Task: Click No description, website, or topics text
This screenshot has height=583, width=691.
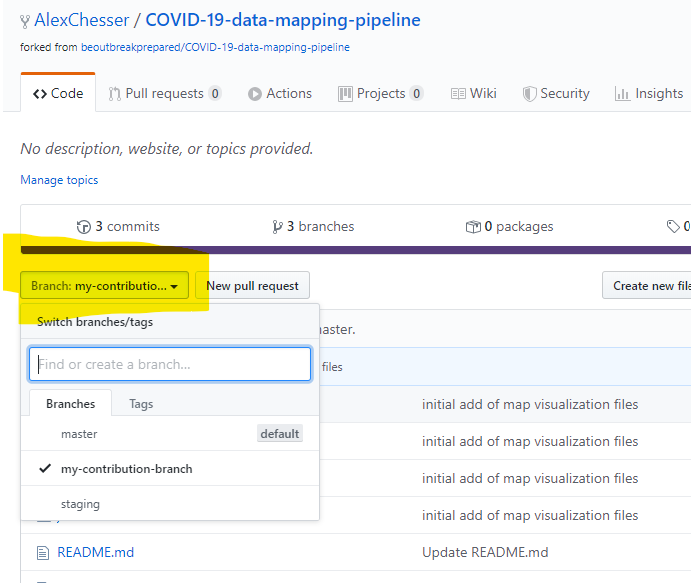Action: (167, 149)
